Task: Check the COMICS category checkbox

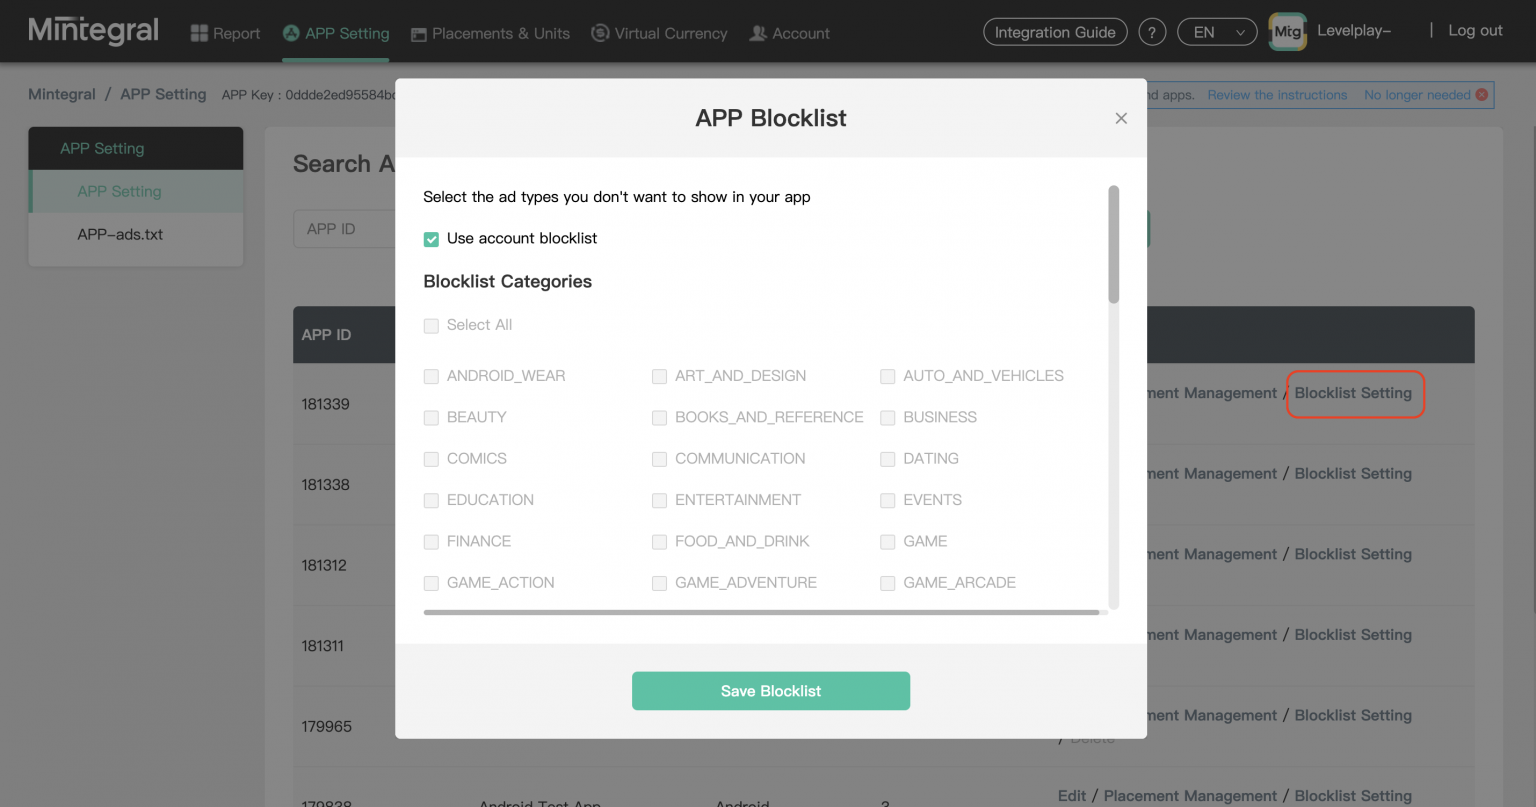Action: (431, 458)
